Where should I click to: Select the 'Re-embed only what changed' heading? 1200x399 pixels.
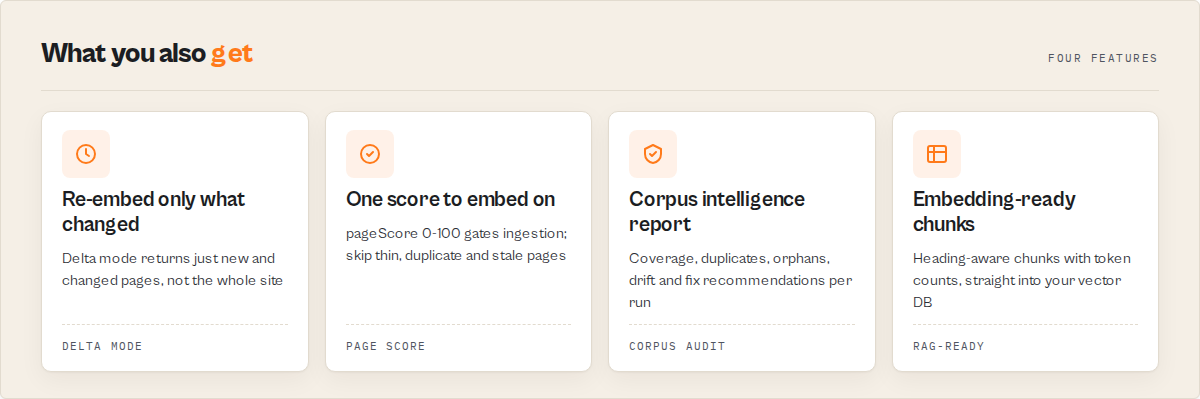[x=153, y=211]
